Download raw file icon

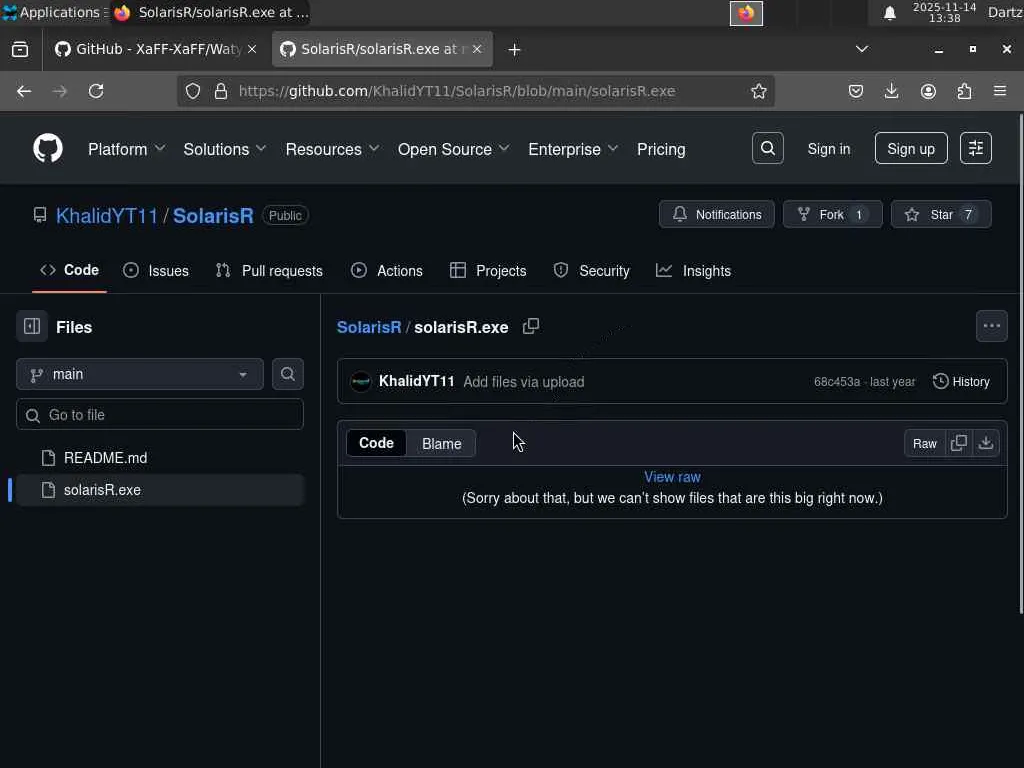click(x=986, y=443)
